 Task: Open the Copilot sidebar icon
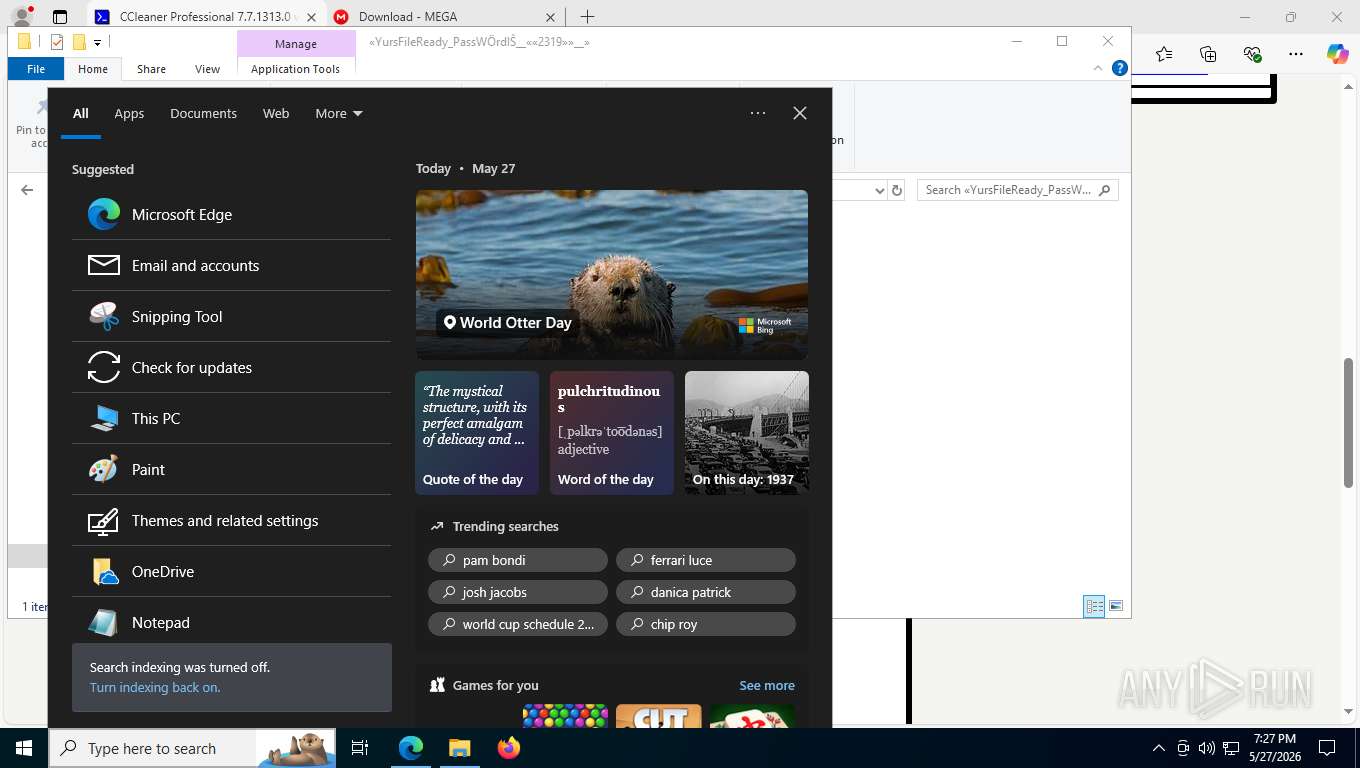(1338, 54)
